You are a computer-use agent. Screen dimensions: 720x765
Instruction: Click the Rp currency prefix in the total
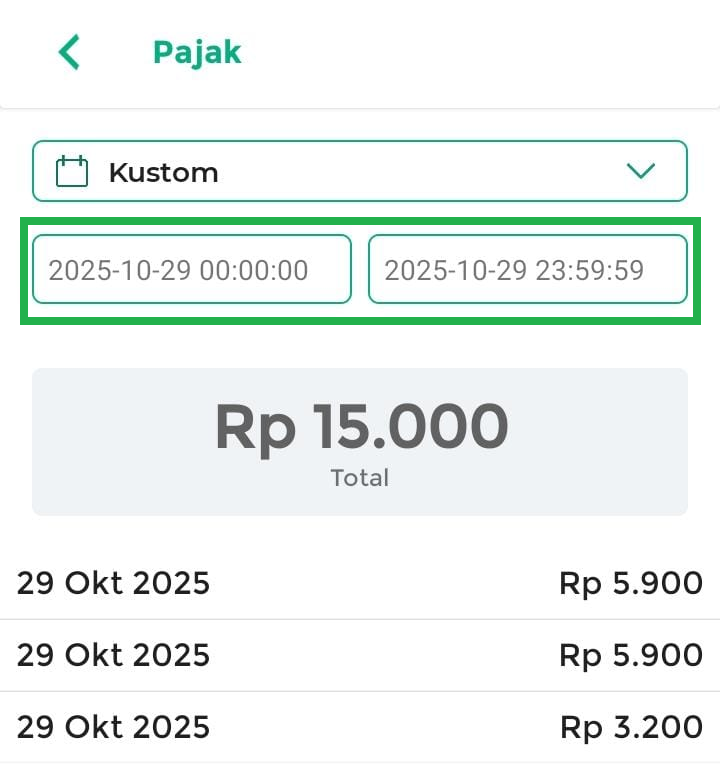tap(255, 427)
